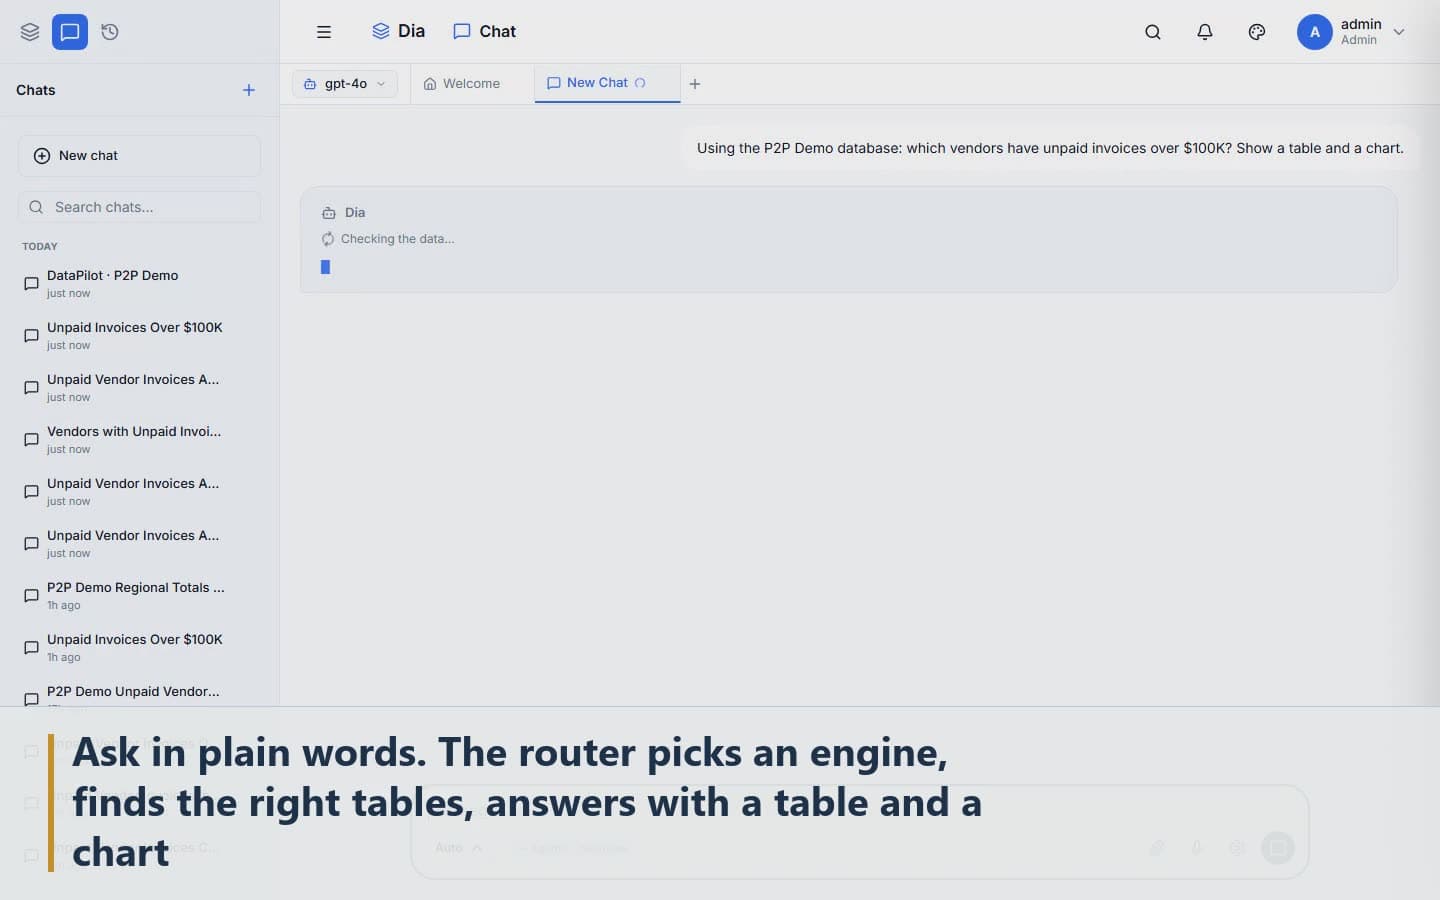Screen dimensions: 1440x900
Task: Open the DataPilot · P2P Demo chat
Action: tap(139, 284)
